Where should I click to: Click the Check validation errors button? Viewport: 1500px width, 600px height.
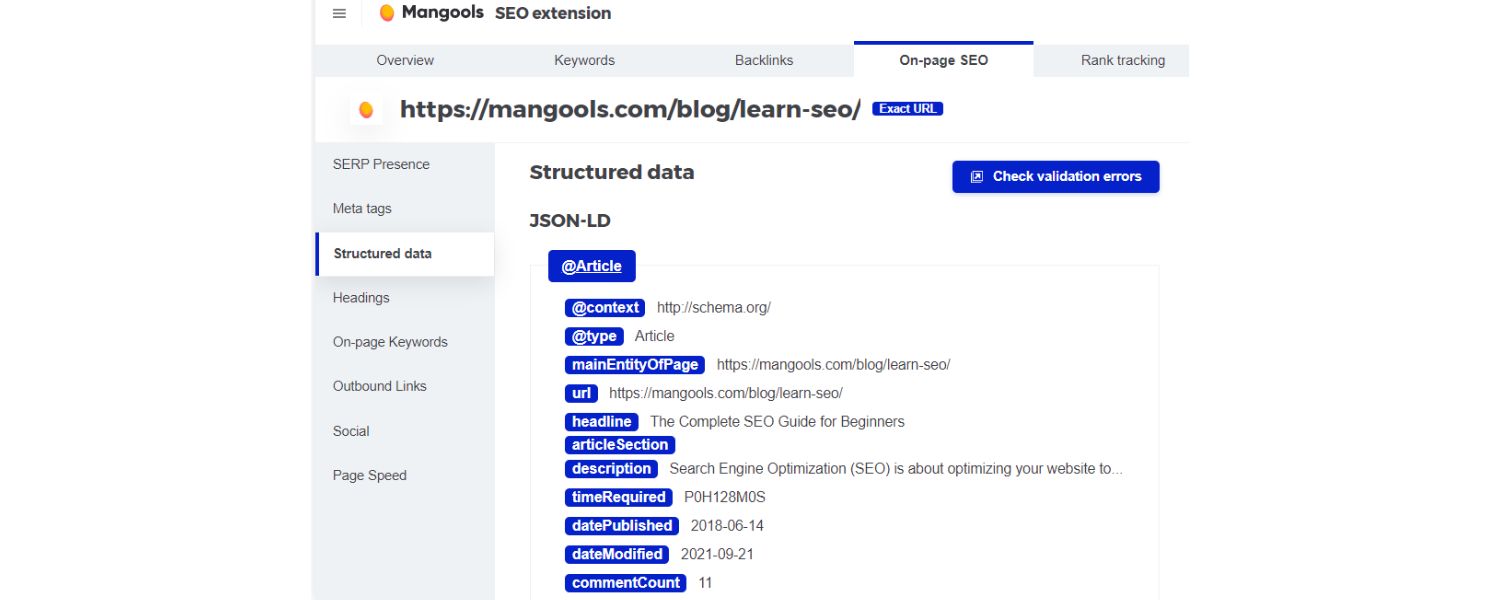[1055, 176]
